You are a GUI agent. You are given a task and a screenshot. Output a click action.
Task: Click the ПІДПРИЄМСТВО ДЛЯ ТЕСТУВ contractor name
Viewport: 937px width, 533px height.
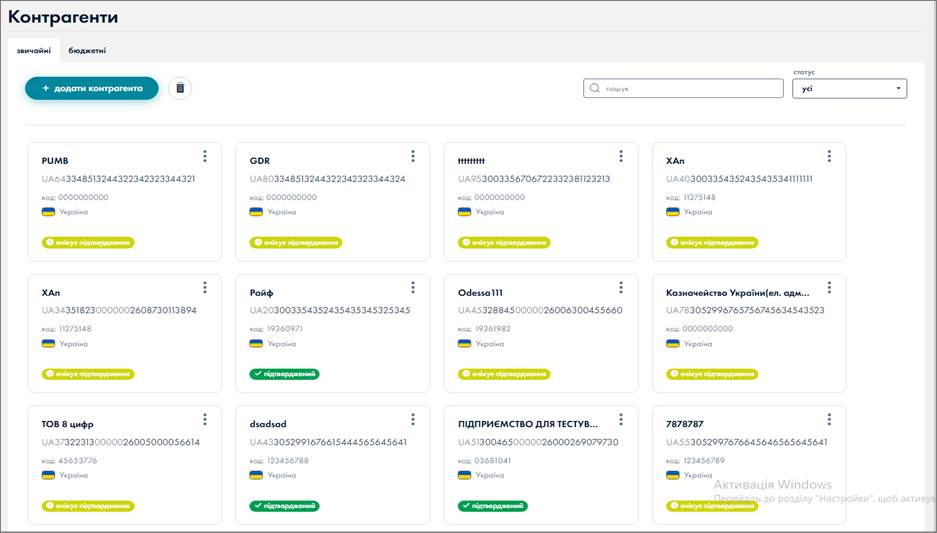point(528,424)
